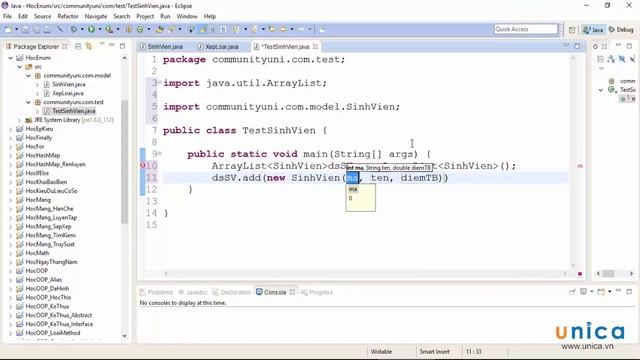Click the Debug bug icon in toolbar

tap(73, 29)
